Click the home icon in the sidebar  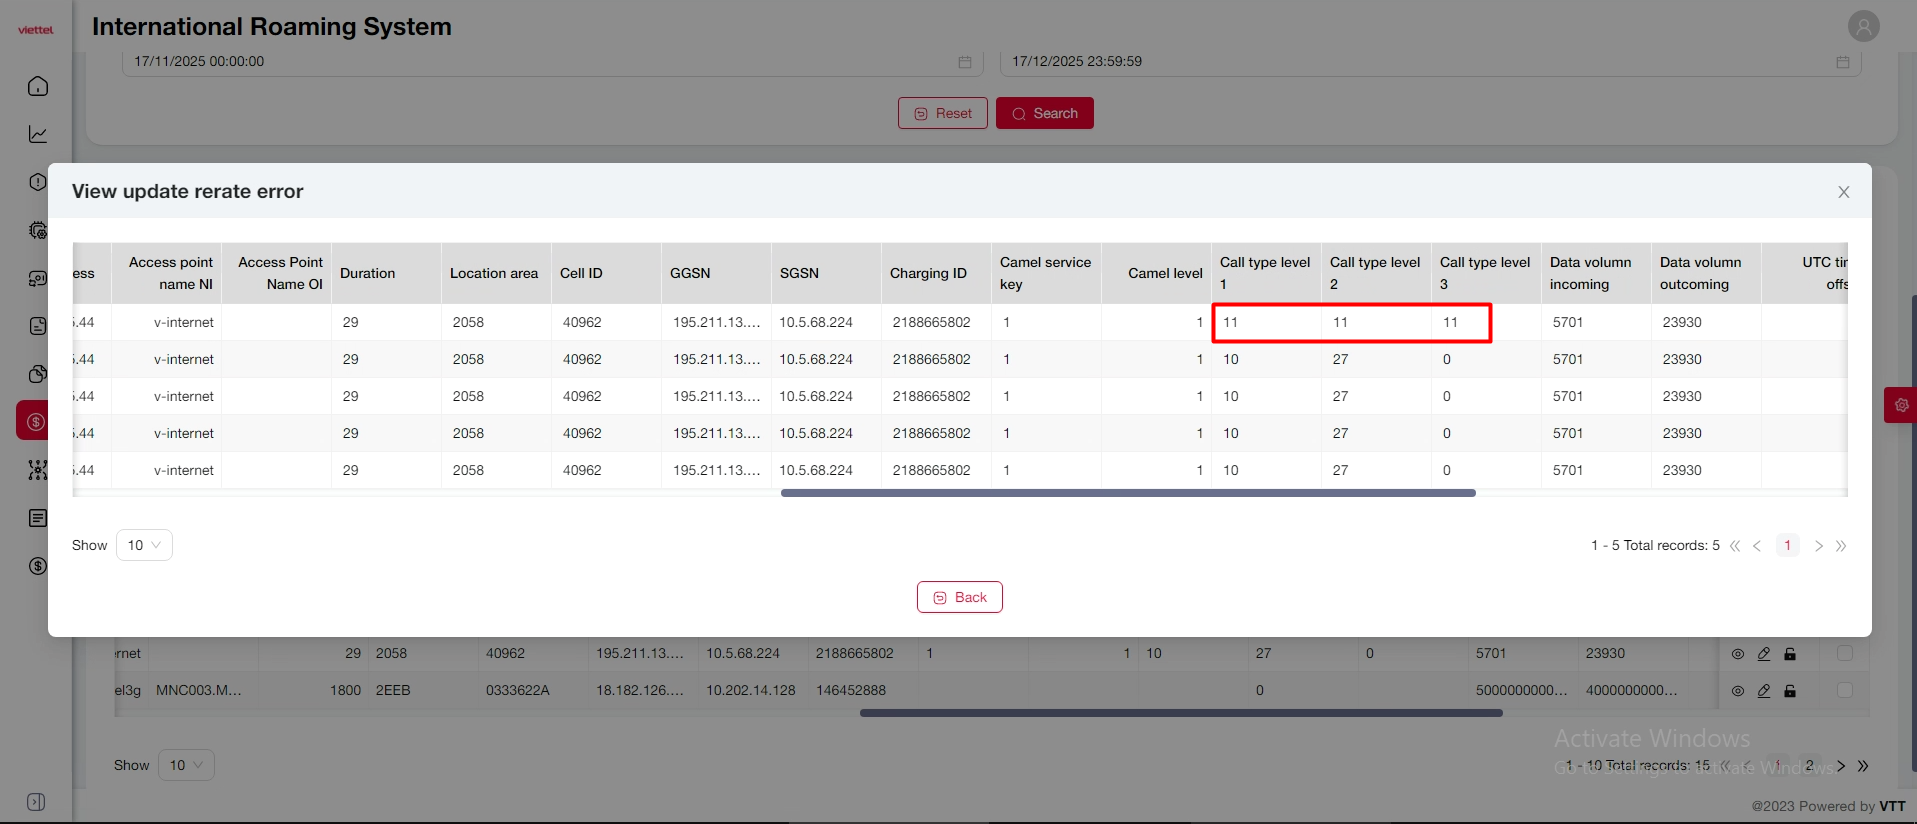pyautogui.click(x=38, y=86)
